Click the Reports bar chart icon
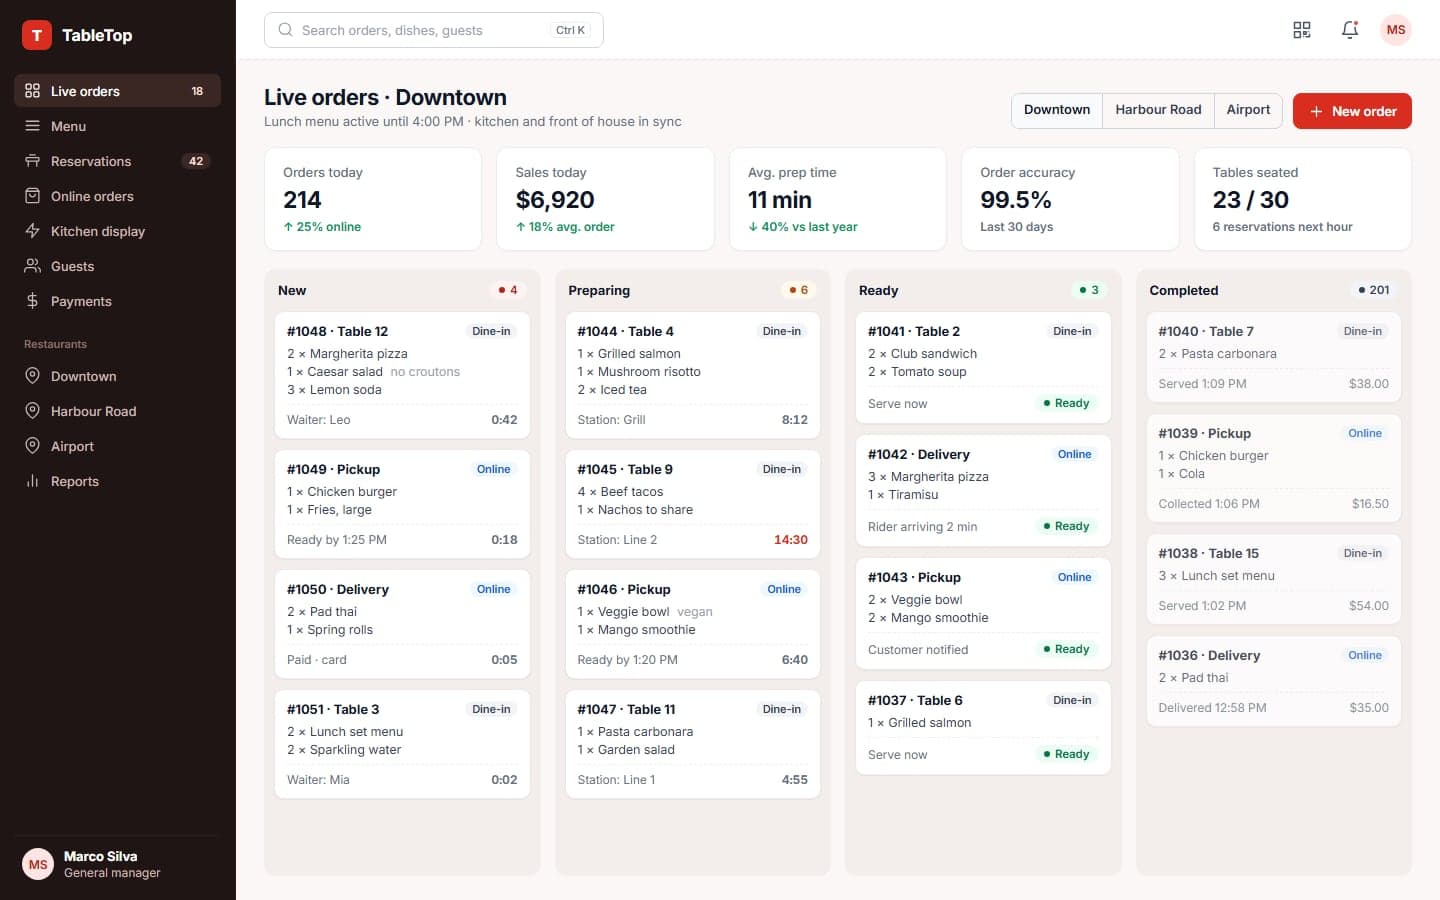This screenshot has height=900, width=1440. (32, 481)
